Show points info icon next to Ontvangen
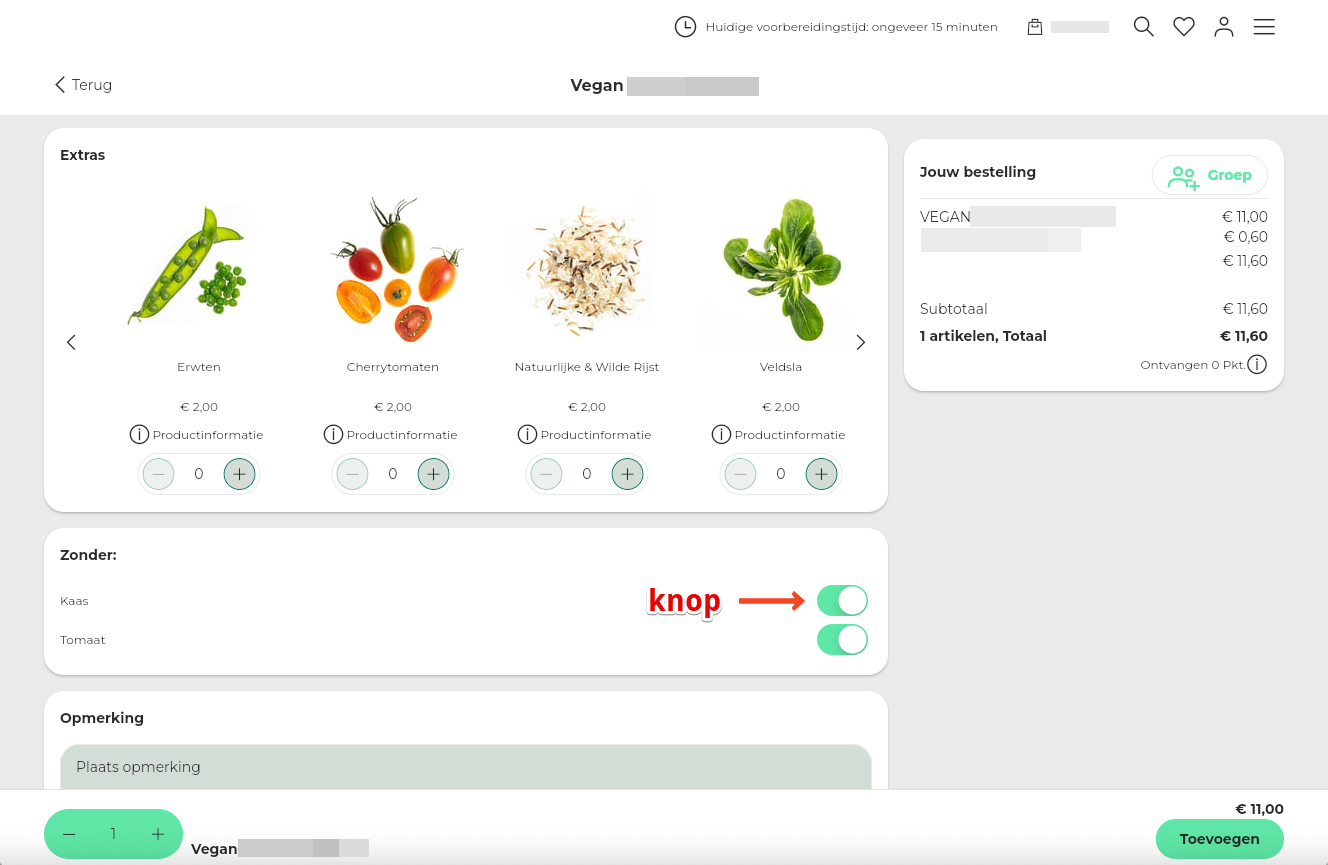This screenshot has height=865, width=1328. pyautogui.click(x=1257, y=365)
